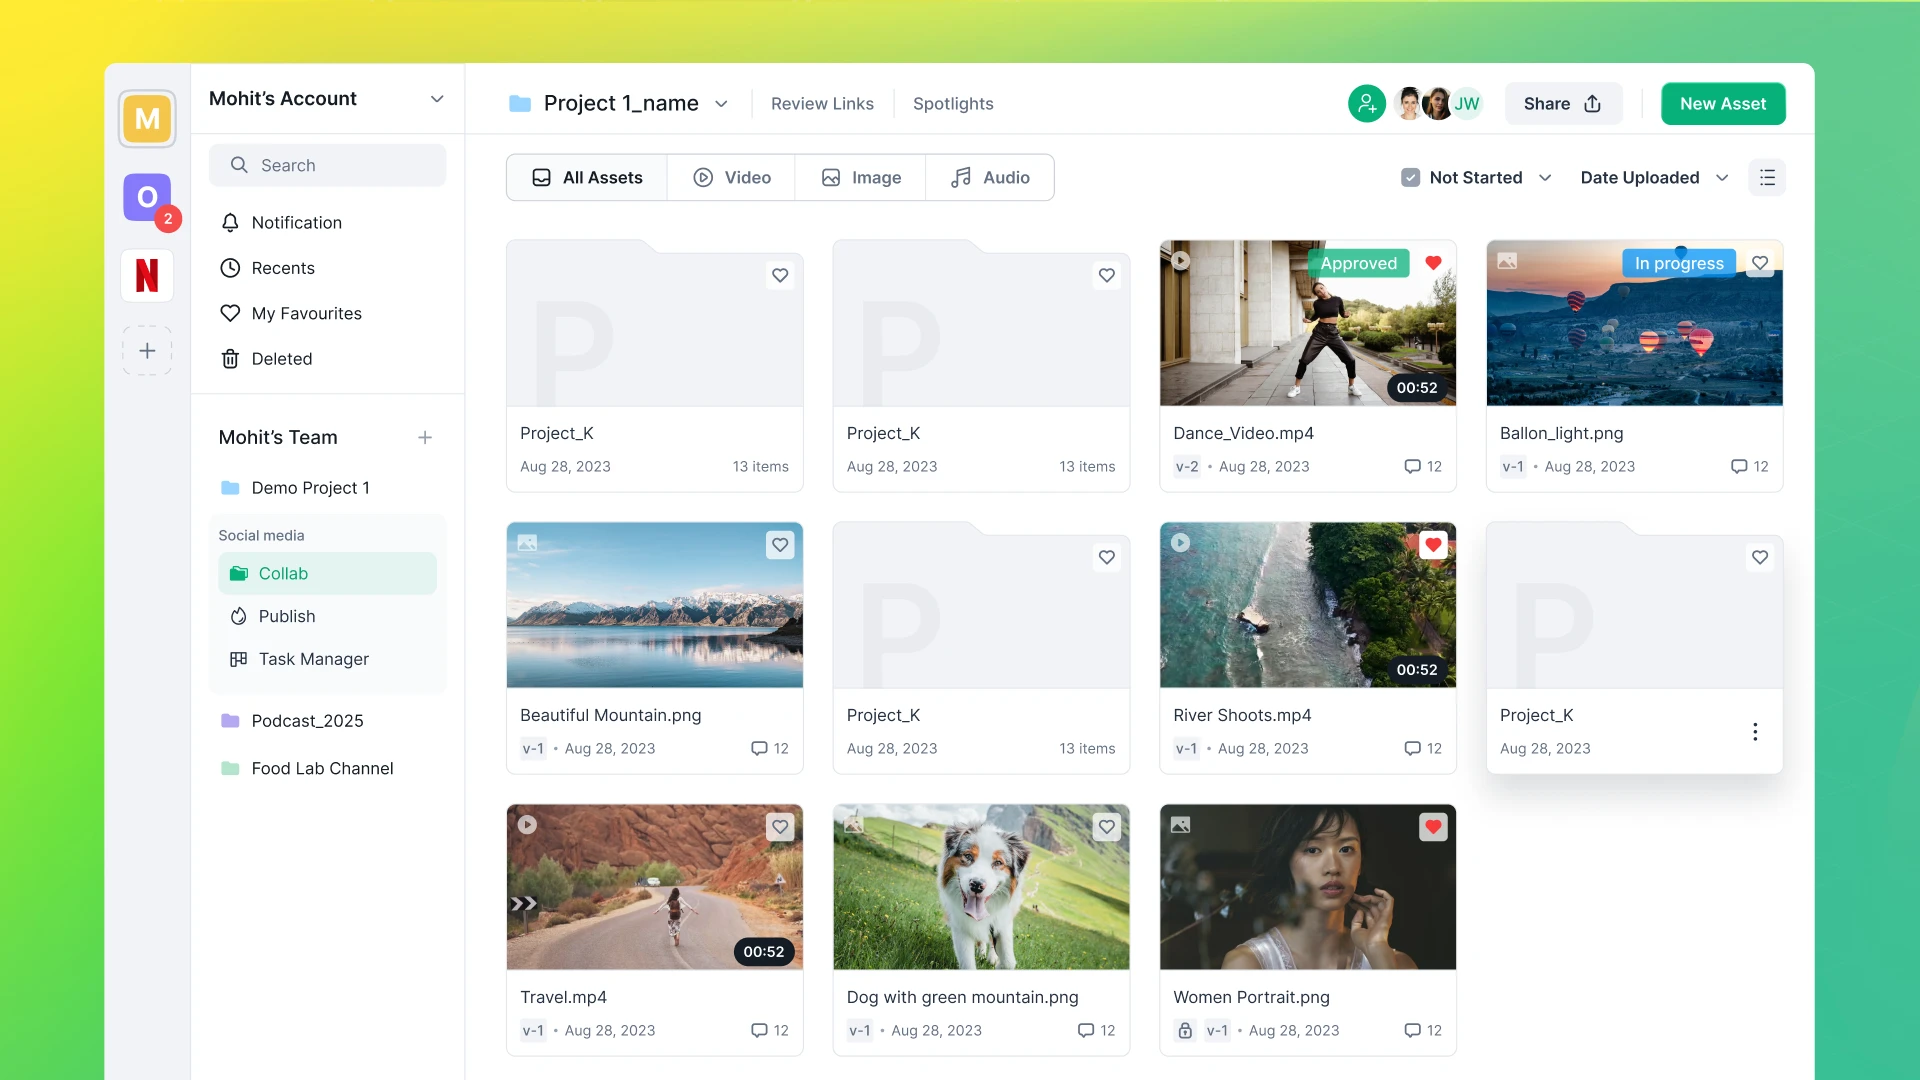Viewport: 1920px width, 1080px height.
Task: Filter by Image tab
Action: point(860,177)
